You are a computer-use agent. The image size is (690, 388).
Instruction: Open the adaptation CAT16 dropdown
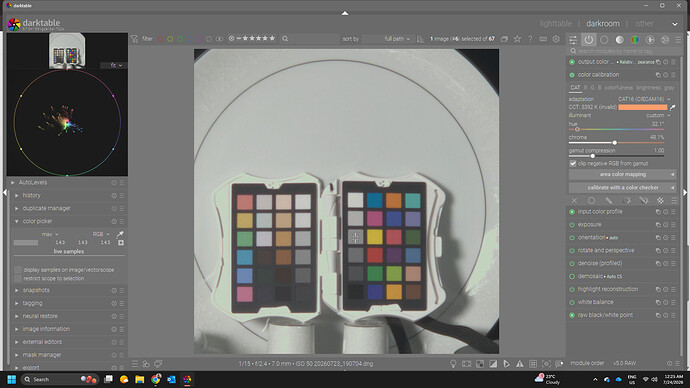coord(644,99)
